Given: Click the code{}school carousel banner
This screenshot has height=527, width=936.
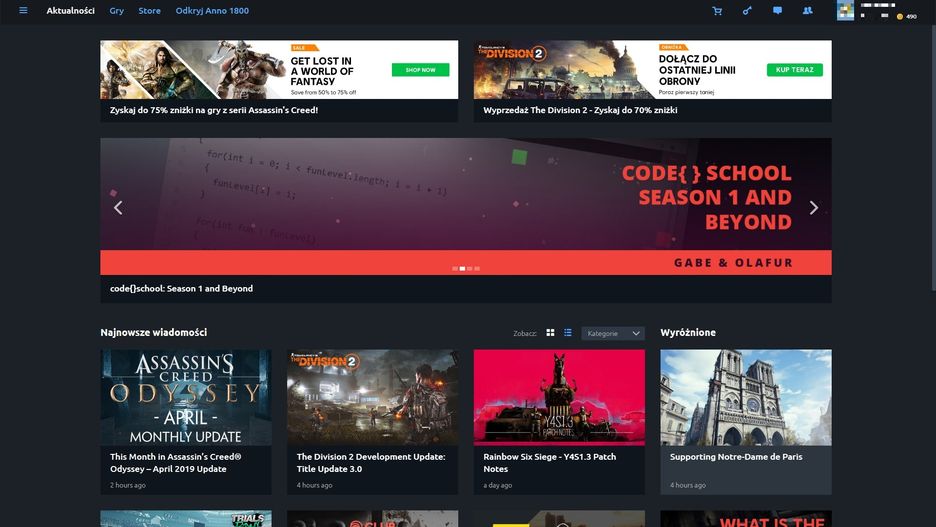Looking at the screenshot, I should (466, 207).
